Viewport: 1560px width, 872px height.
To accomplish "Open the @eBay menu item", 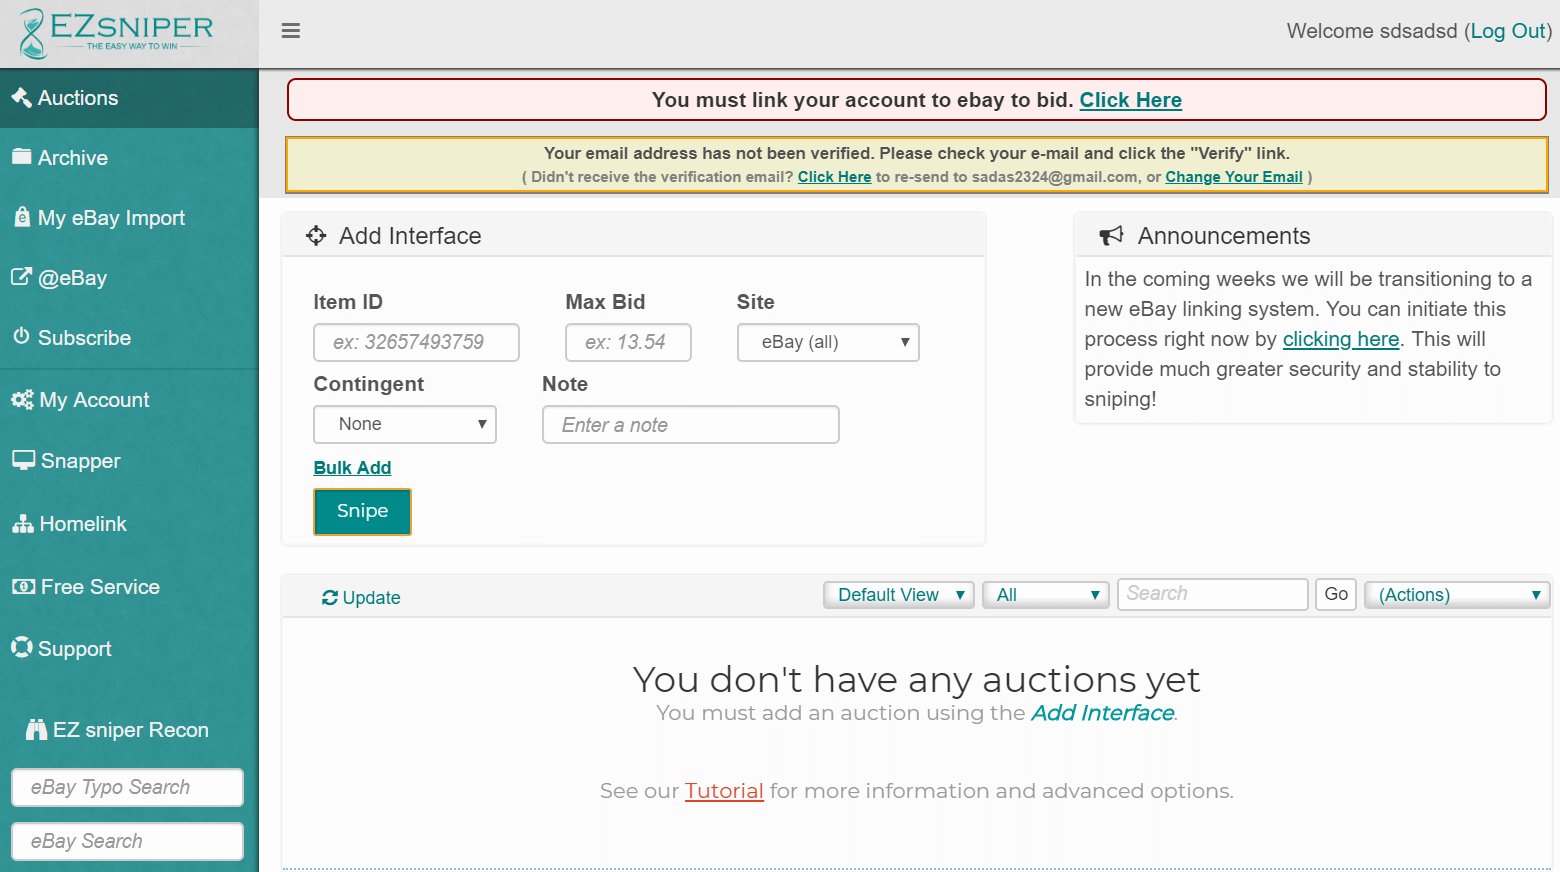I will (x=129, y=278).
